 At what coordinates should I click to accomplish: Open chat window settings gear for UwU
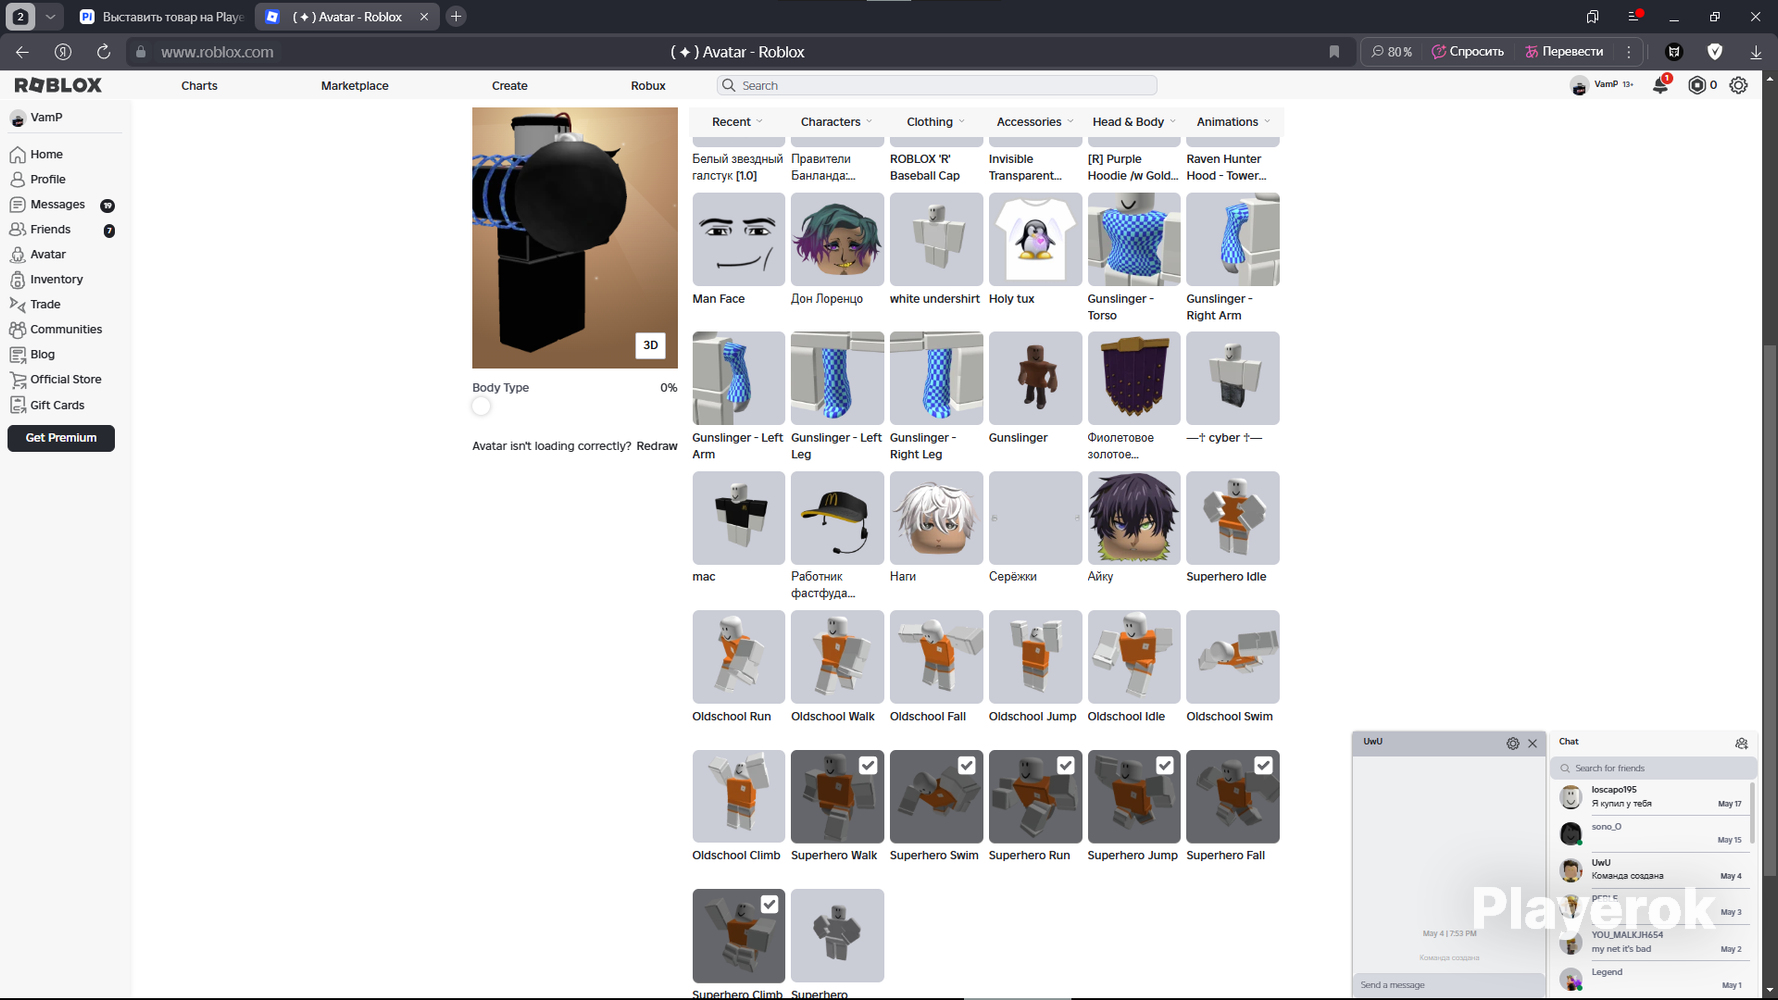coord(1512,743)
